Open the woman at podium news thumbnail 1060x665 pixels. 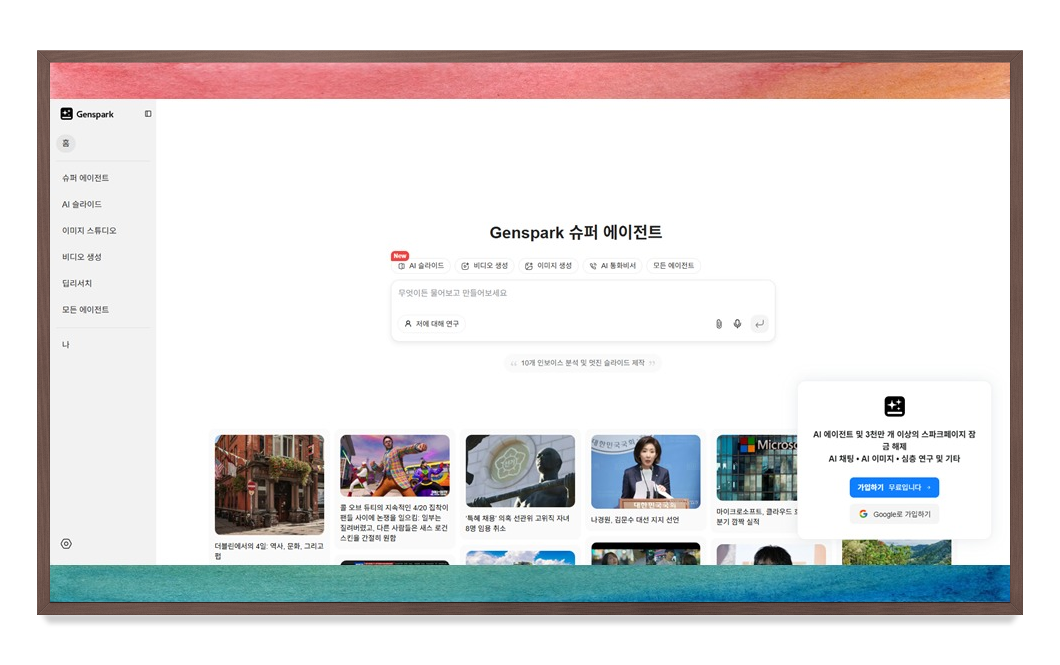tap(646, 472)
